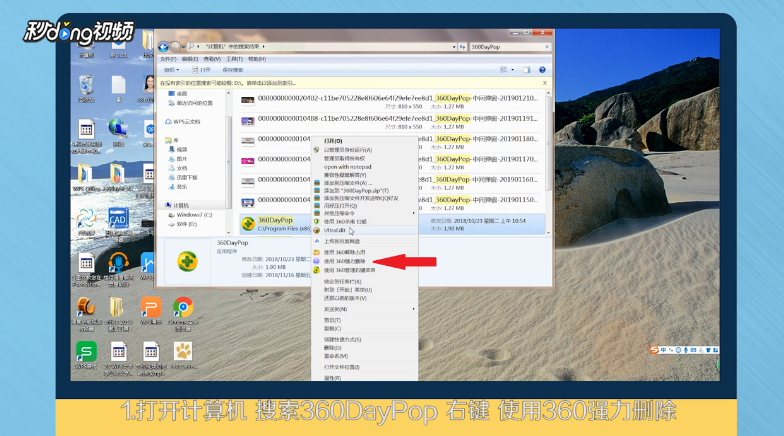Click the Explorer forward navigation arrow
This screenshot has height=436, width=784.
coord(176,47)
